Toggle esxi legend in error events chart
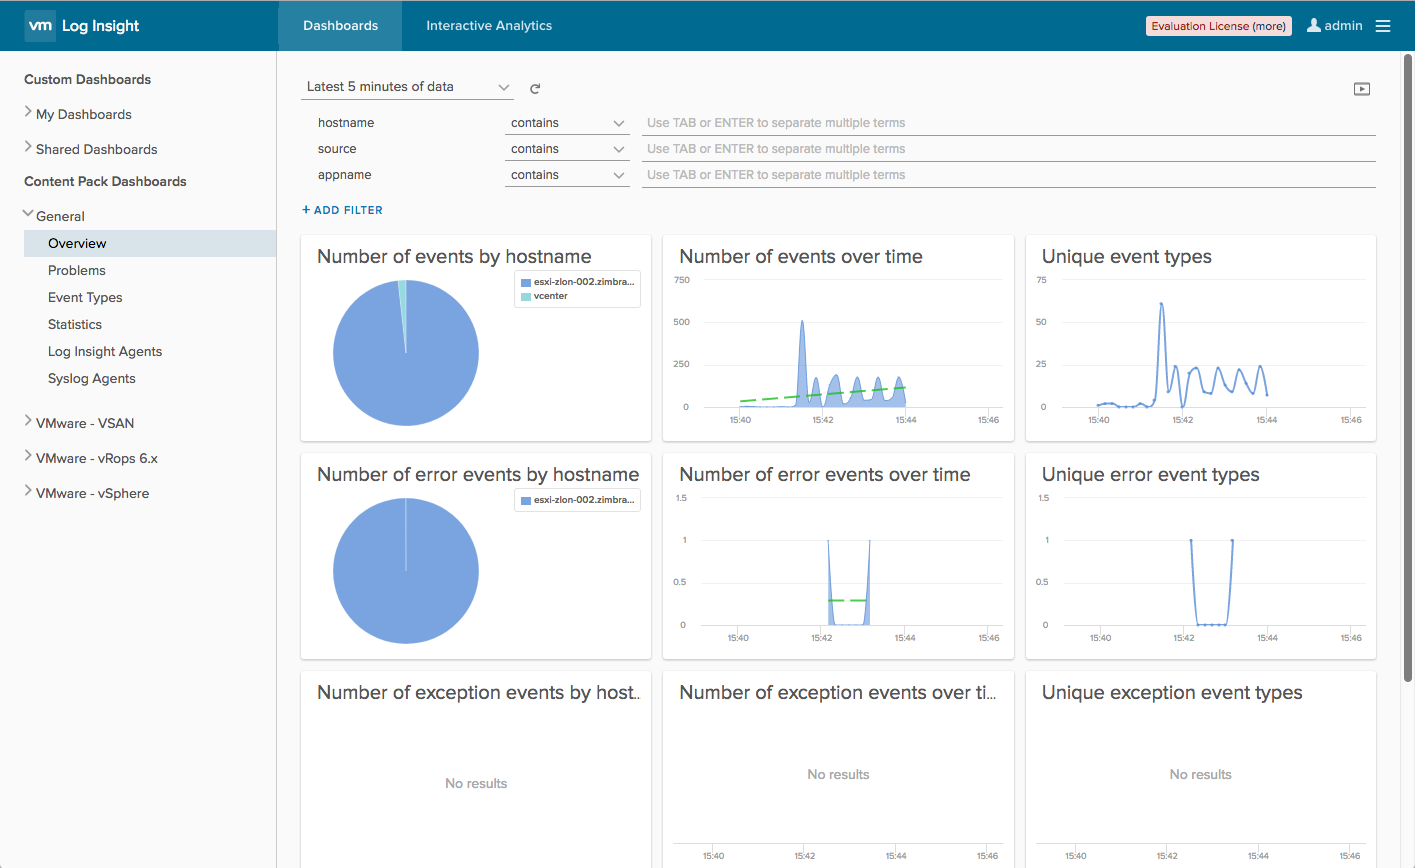The image size is (1415, 868). pos(577,500)
